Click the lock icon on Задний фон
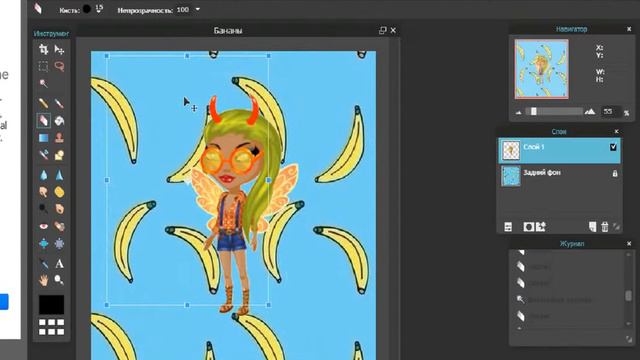The height and width of the screenshot is (360, 640). pos(615,173)
